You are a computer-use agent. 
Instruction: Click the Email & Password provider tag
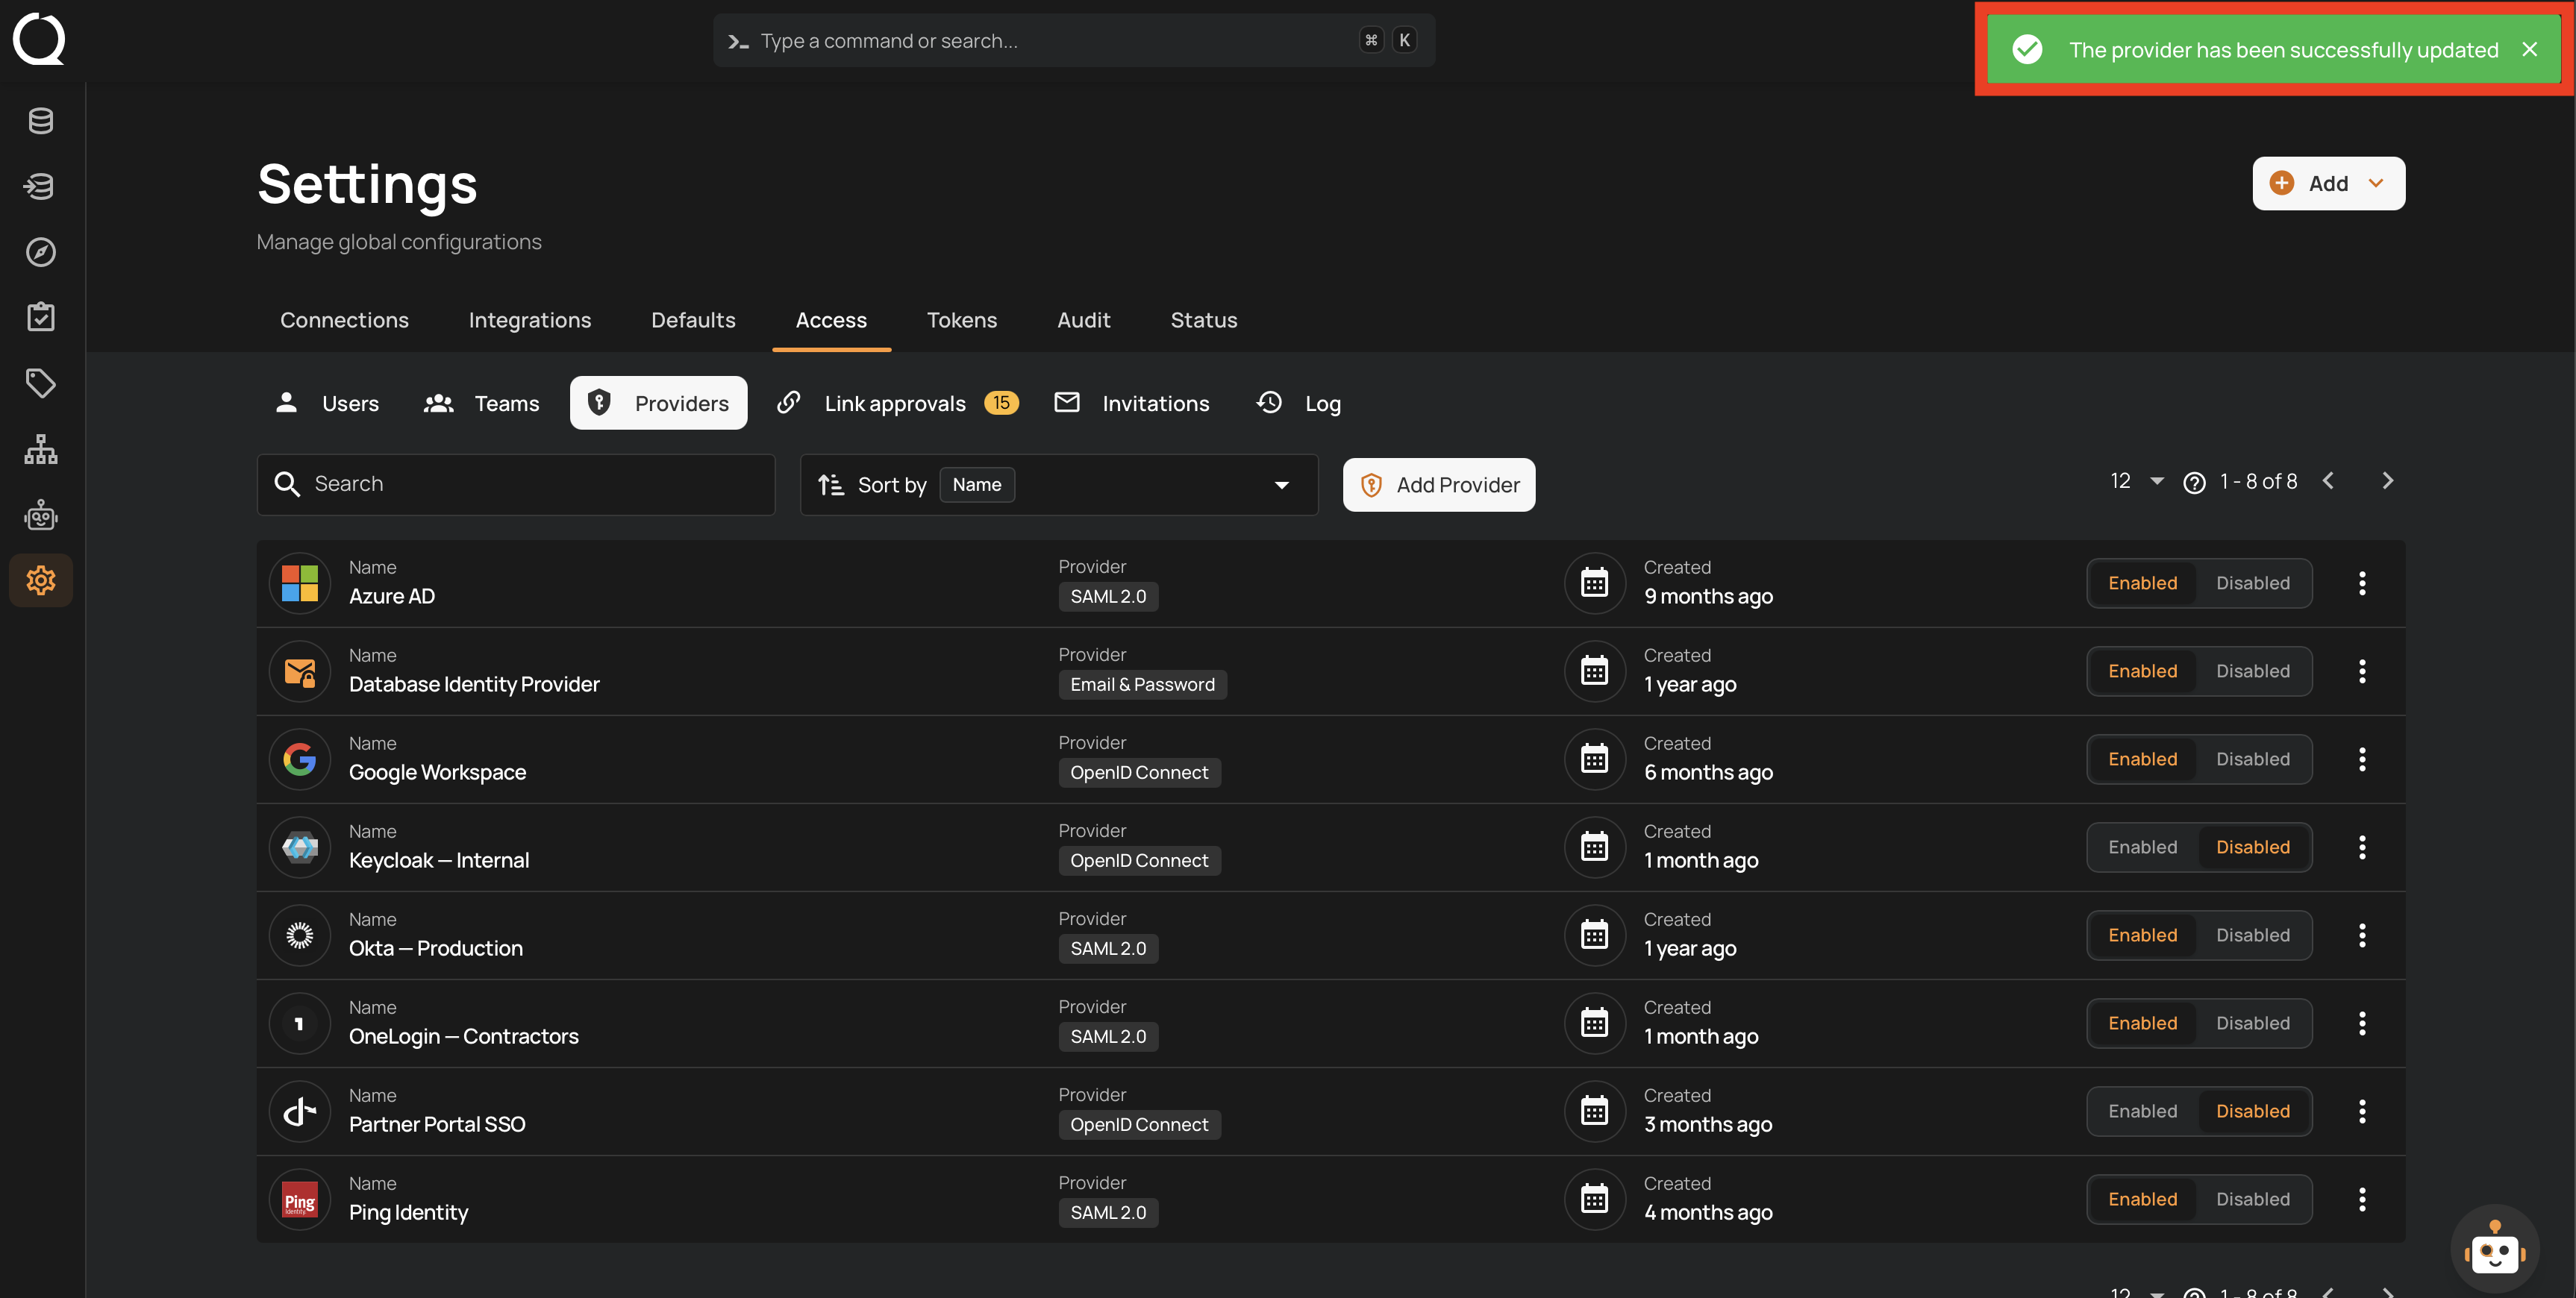point(1143,685)
